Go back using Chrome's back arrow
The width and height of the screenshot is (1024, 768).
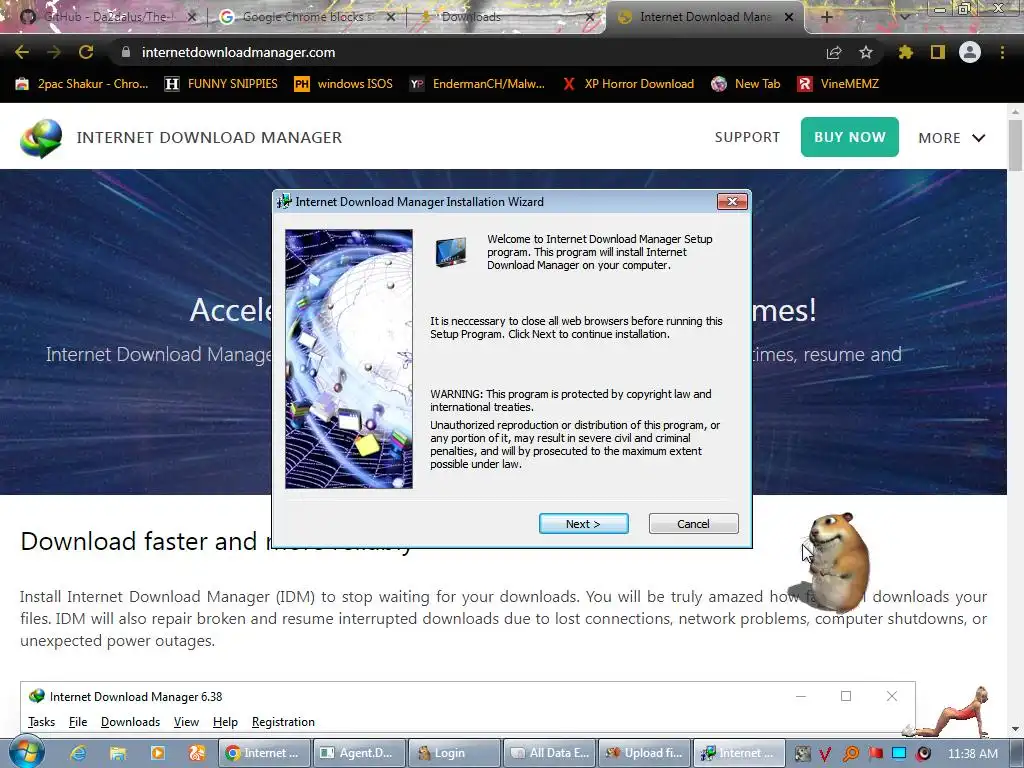tap(22, 52)
